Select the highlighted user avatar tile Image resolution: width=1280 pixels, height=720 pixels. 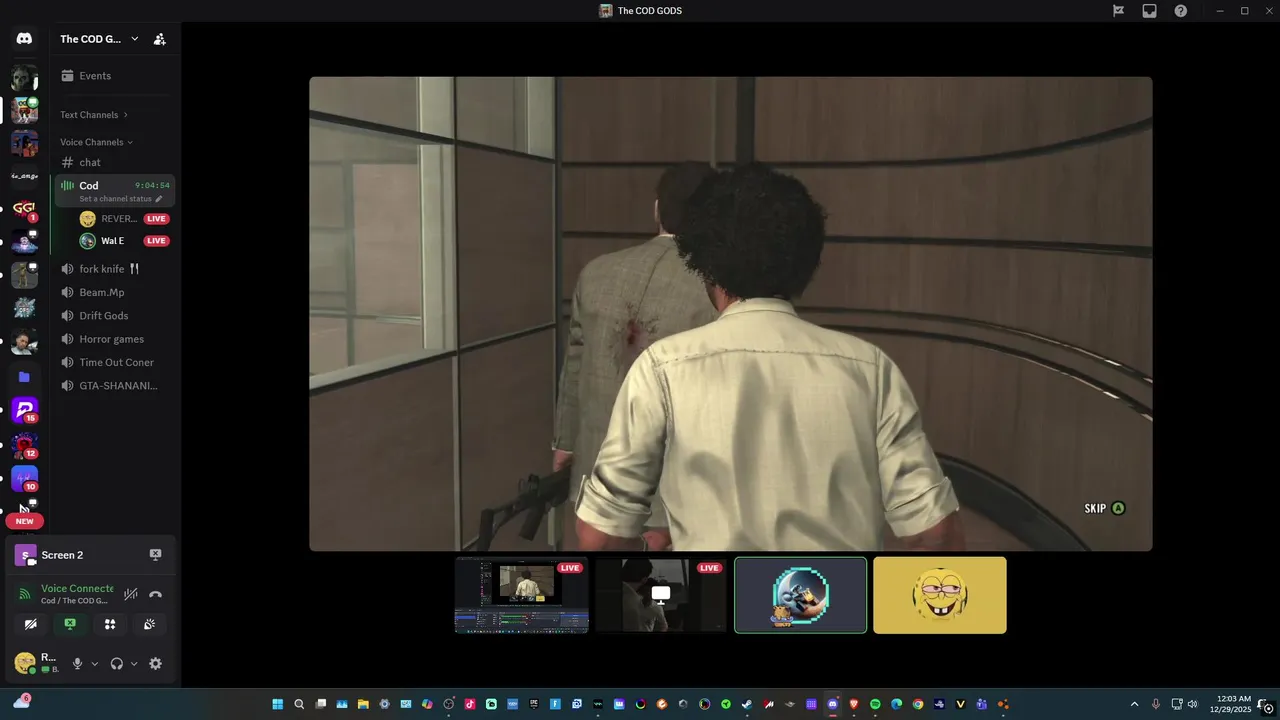[800, 595]
